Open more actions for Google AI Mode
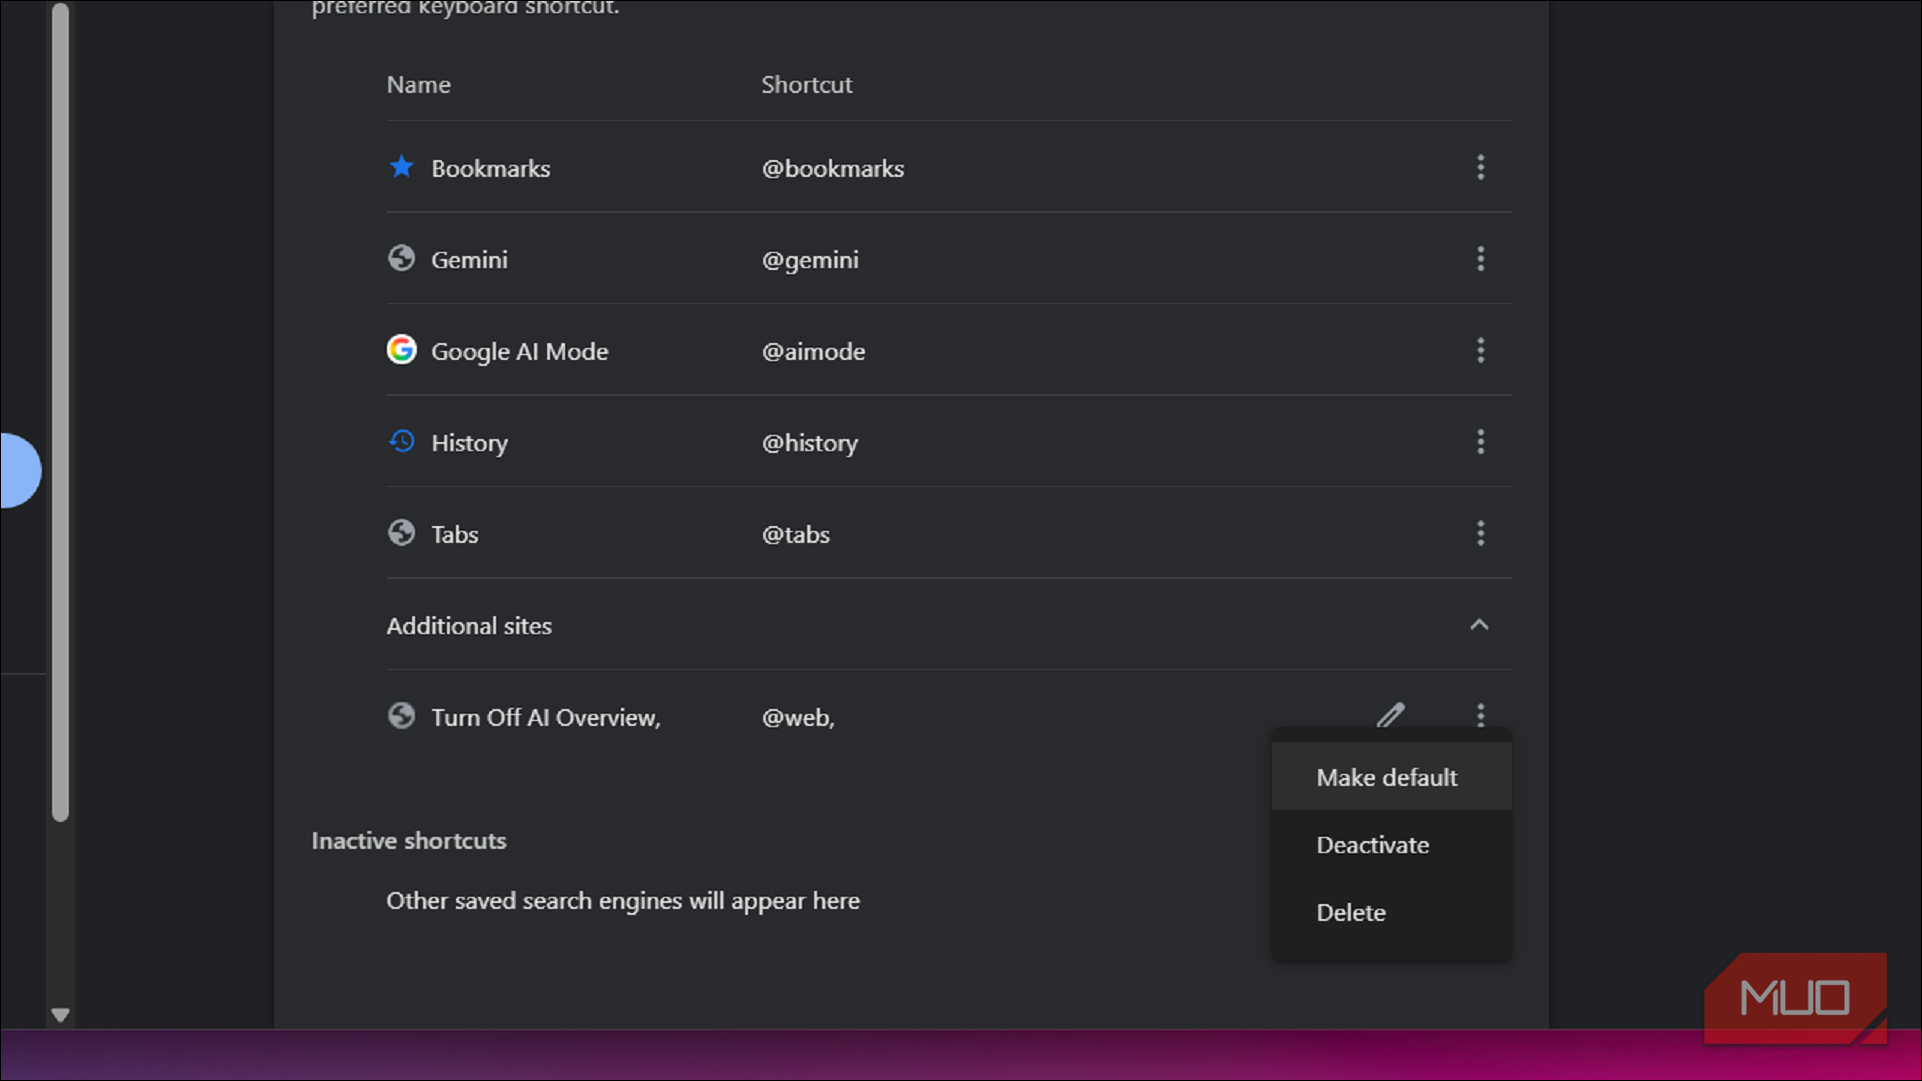This screenshot has width=1922, height=1081. (1480, 350)
